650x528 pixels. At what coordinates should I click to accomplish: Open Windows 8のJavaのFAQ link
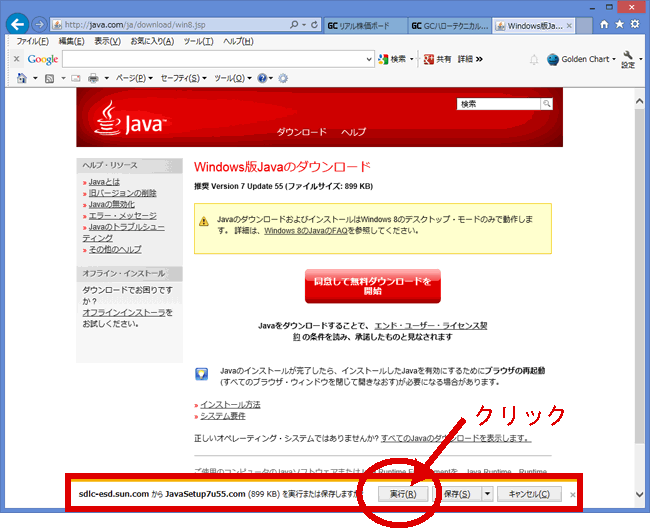tap(306, 230)
